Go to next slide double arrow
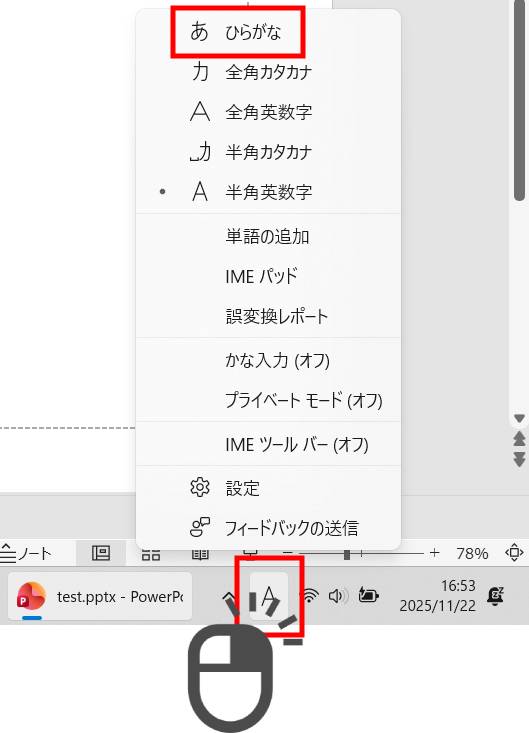Screen dimensions: 529x733 coord(519,459)
